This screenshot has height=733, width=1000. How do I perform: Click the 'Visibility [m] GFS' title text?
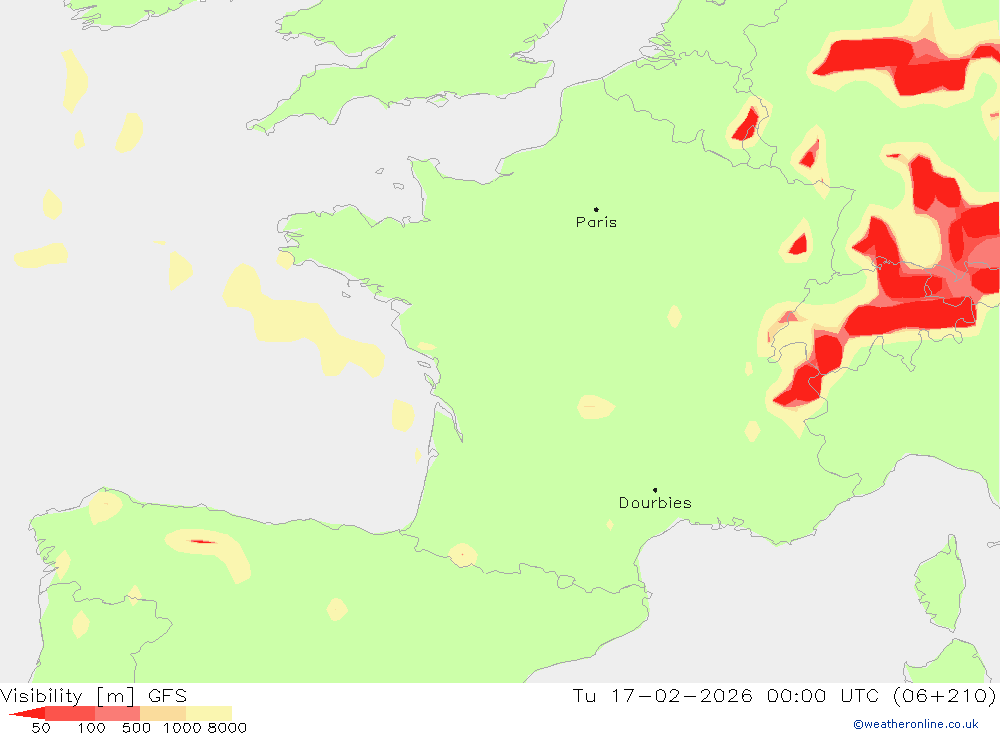[94, 695]
